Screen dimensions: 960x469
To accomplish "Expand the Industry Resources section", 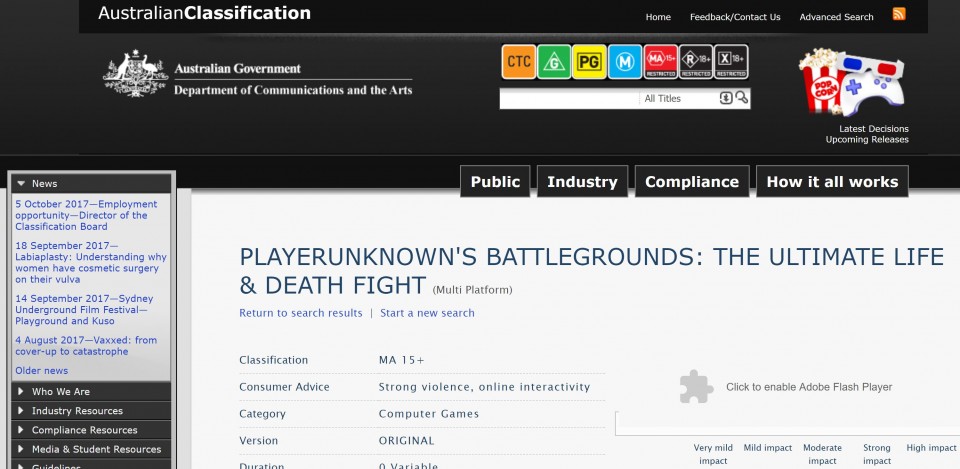I will [91, 411].
